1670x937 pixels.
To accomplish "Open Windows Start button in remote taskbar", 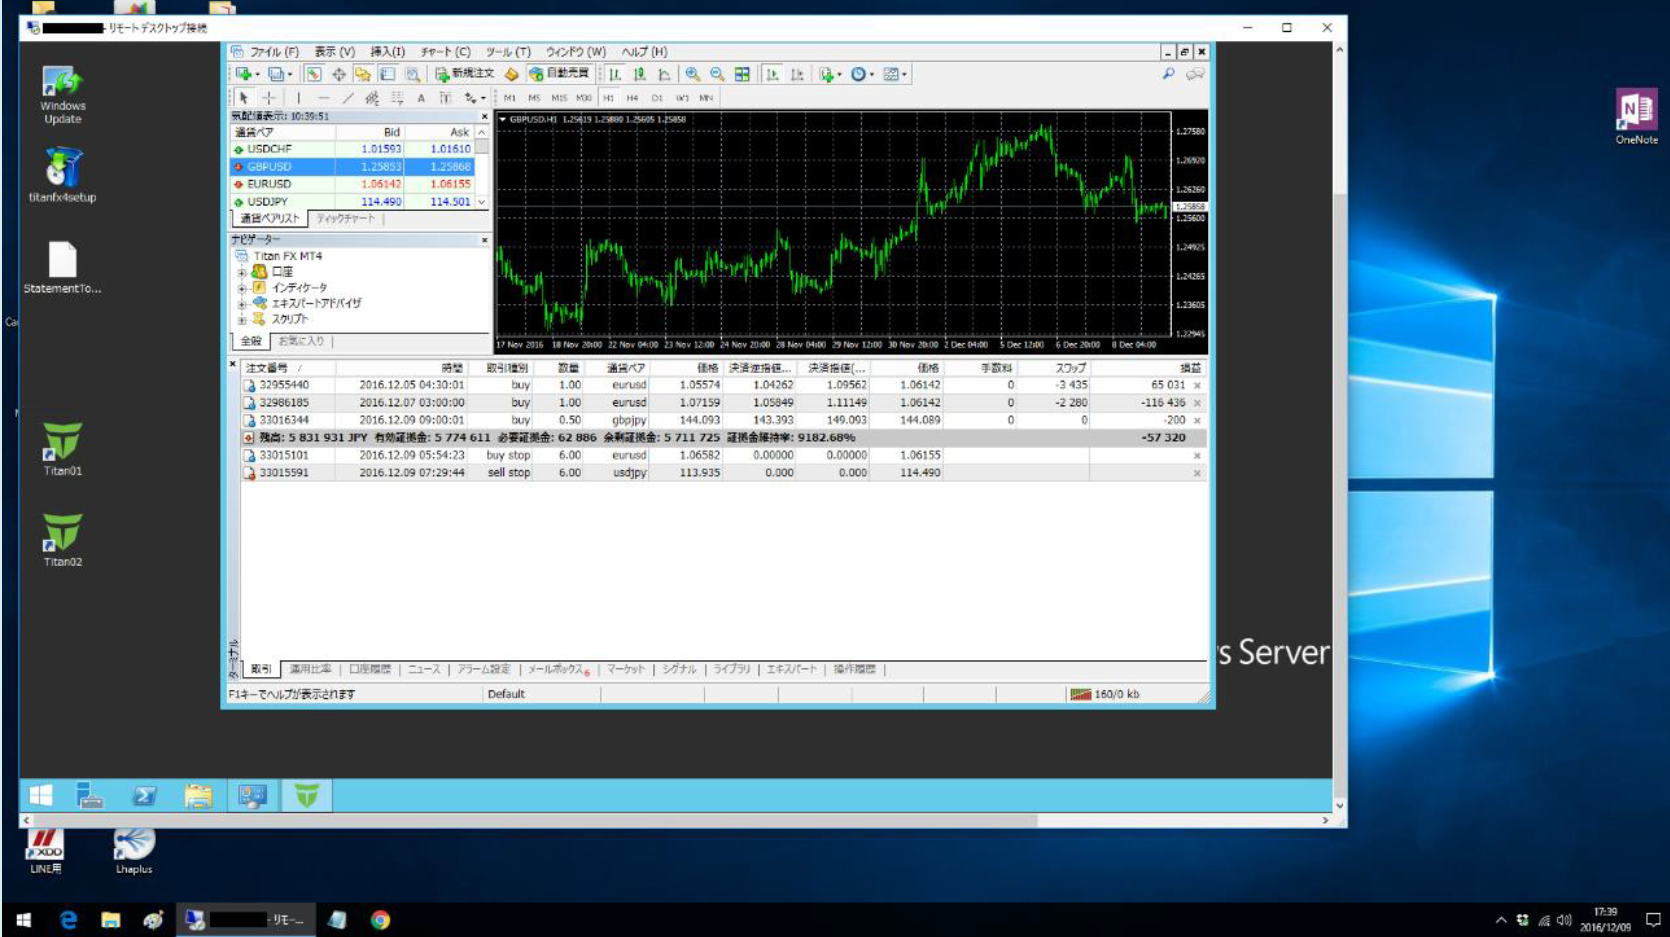I will point(41,796).
